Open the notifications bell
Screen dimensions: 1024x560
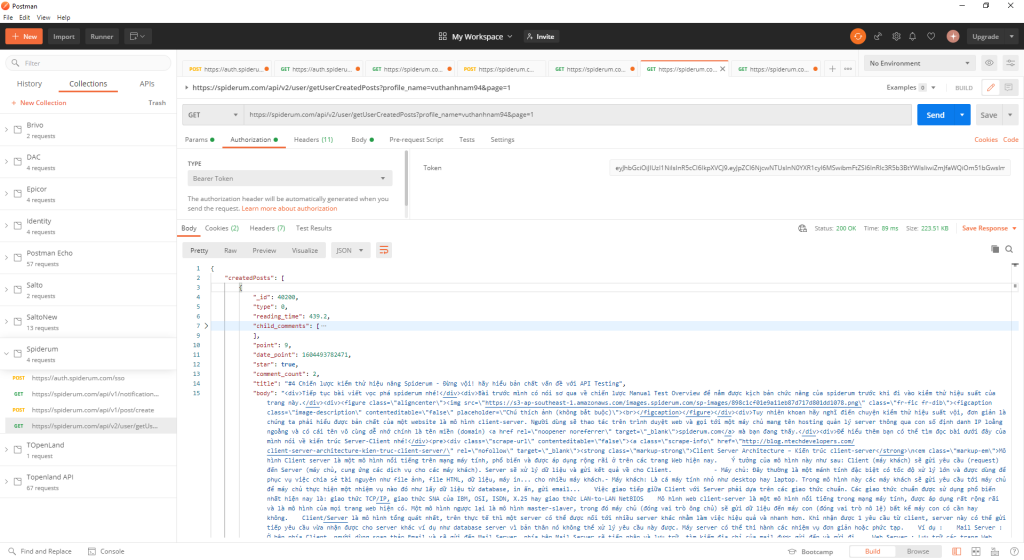coord(912,37)
